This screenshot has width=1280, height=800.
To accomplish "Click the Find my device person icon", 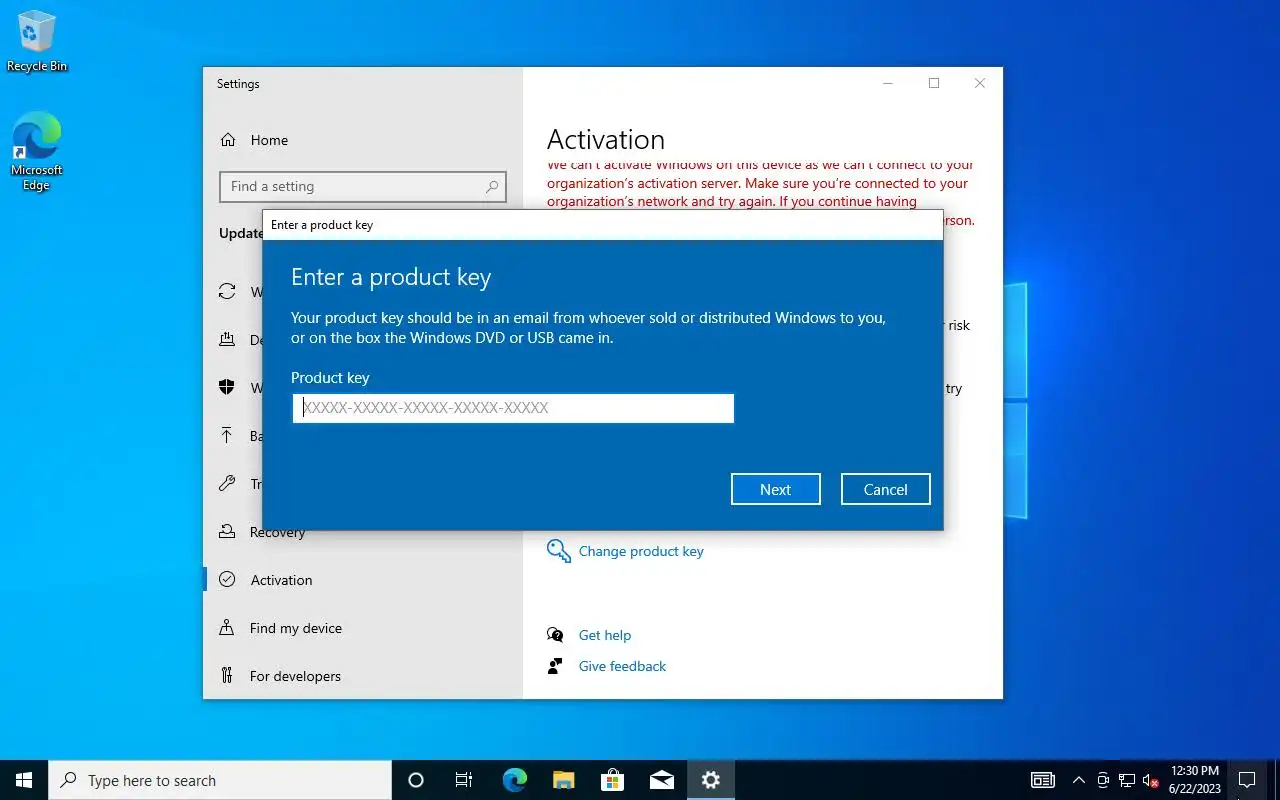I will click(x=227, y=628).
